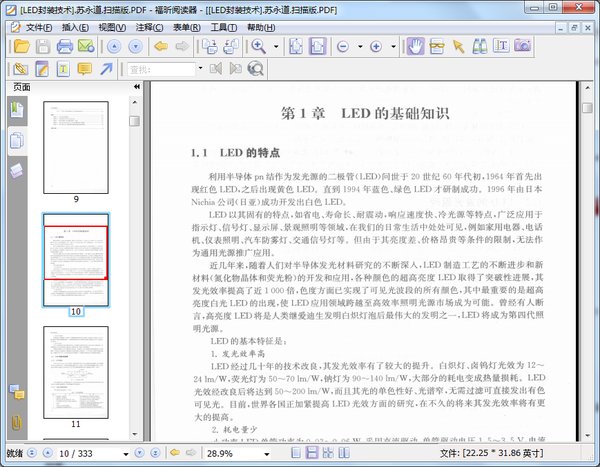Viewport: 600px width, 467px height.
Task: Toggle facing pages layout in the status bar
Action: (344, 453)
